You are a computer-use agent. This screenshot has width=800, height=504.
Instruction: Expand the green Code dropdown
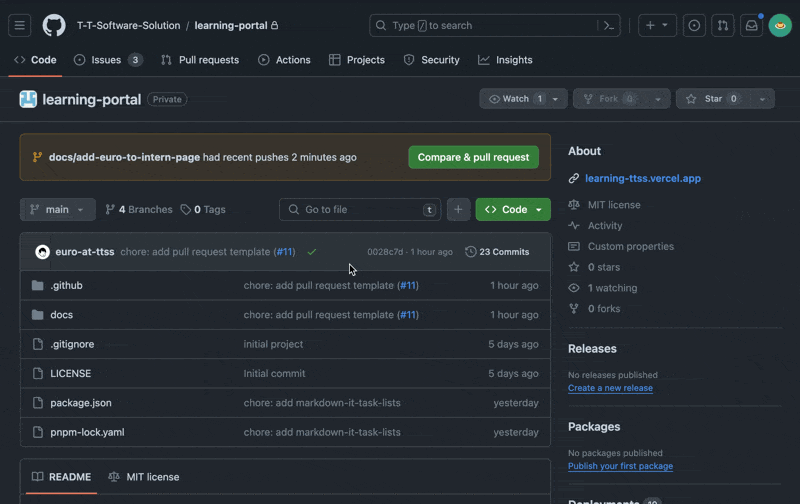click(513, 210)
